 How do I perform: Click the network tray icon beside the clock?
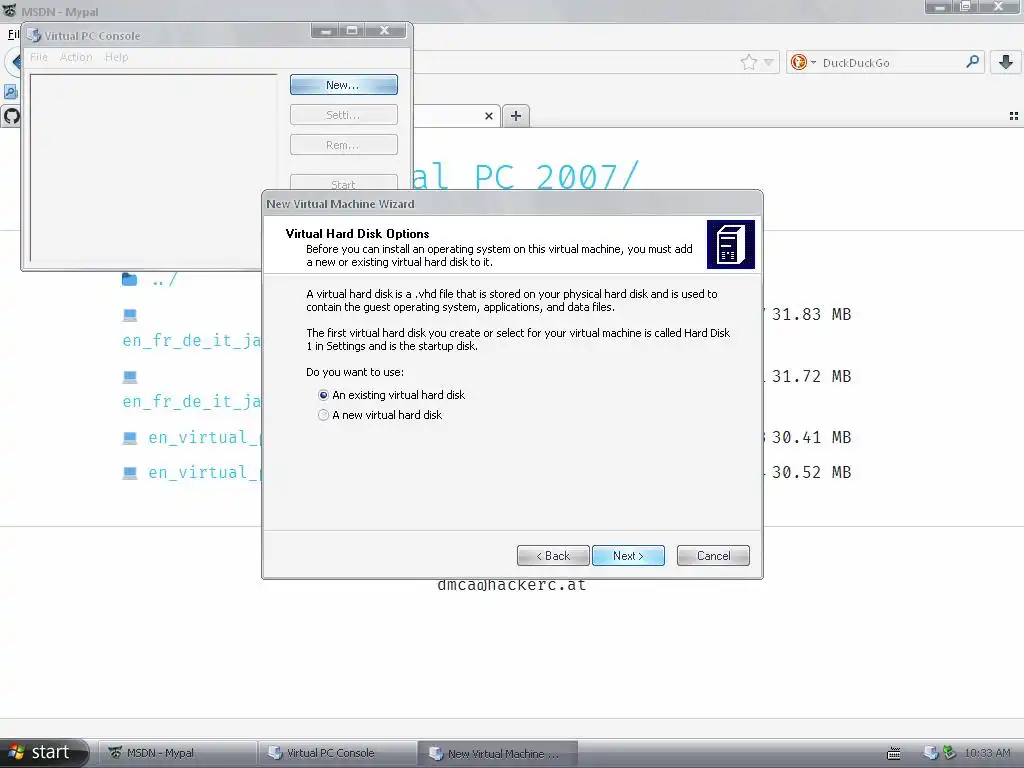pos(949,753)
